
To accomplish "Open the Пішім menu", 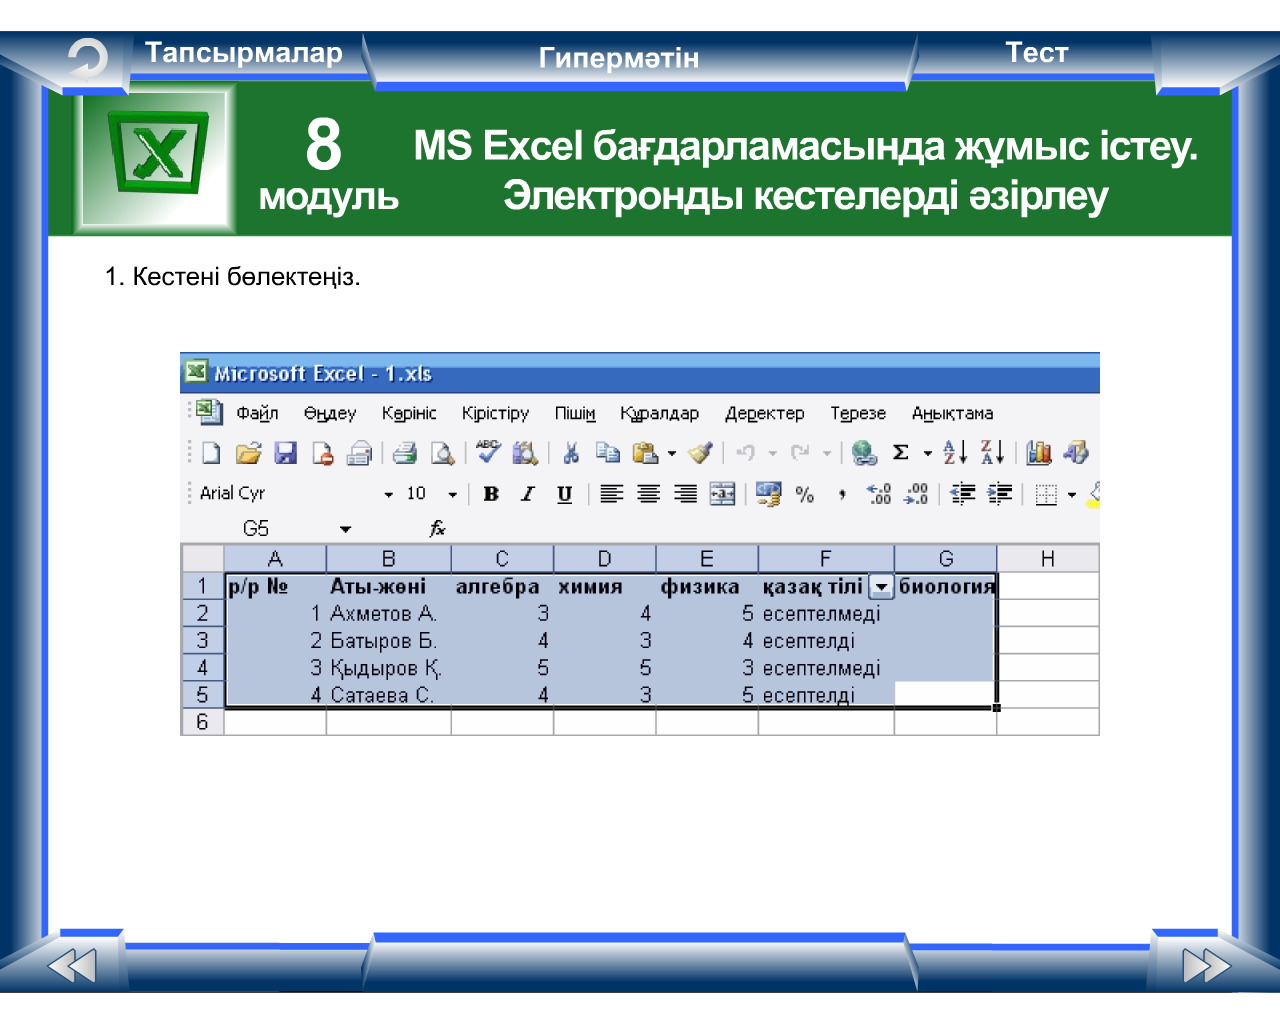I will 575,413.
